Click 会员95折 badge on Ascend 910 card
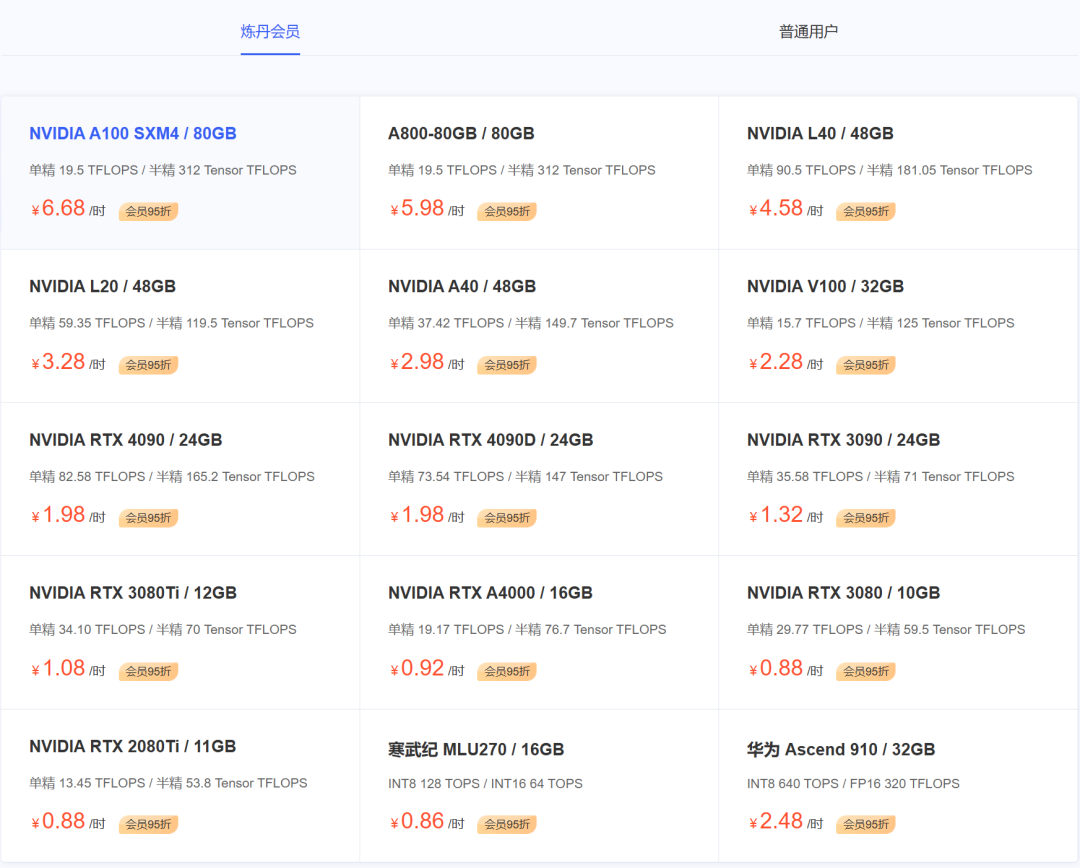The height and width of the screenshot is (868, 1080). [866, 825]
